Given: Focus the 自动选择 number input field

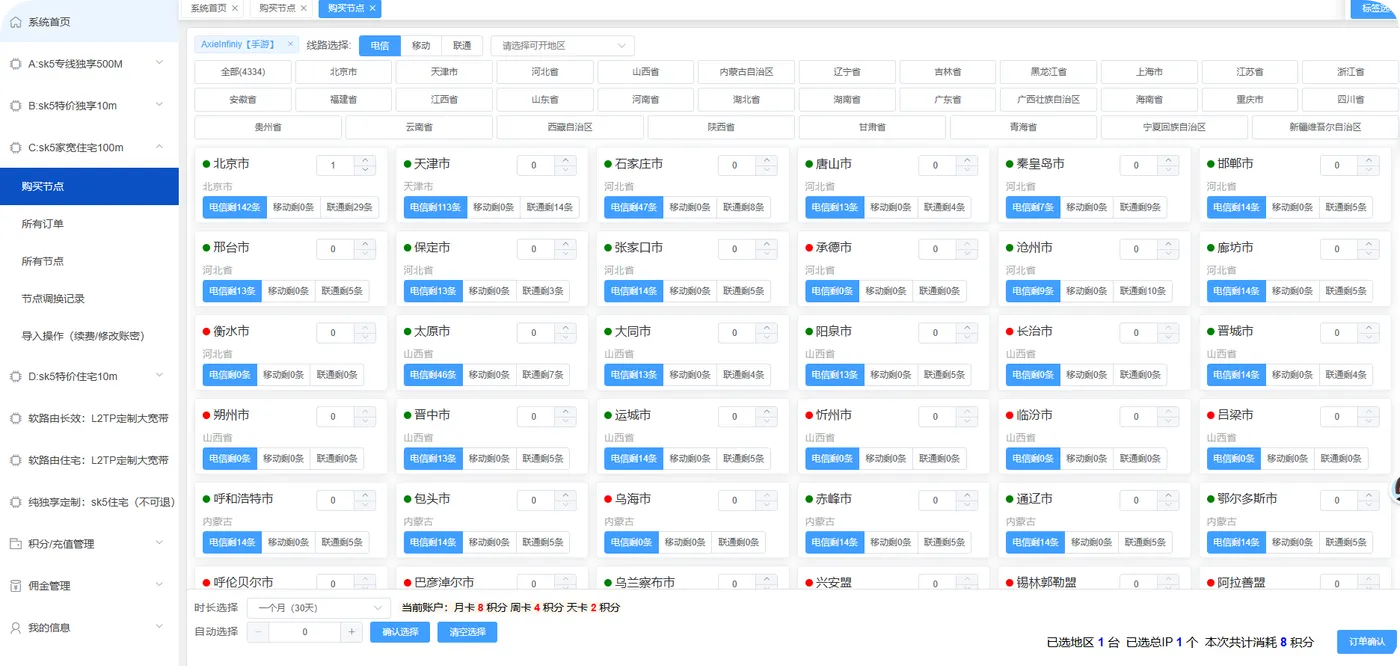Looking at the screenshot, I should 305,632.
